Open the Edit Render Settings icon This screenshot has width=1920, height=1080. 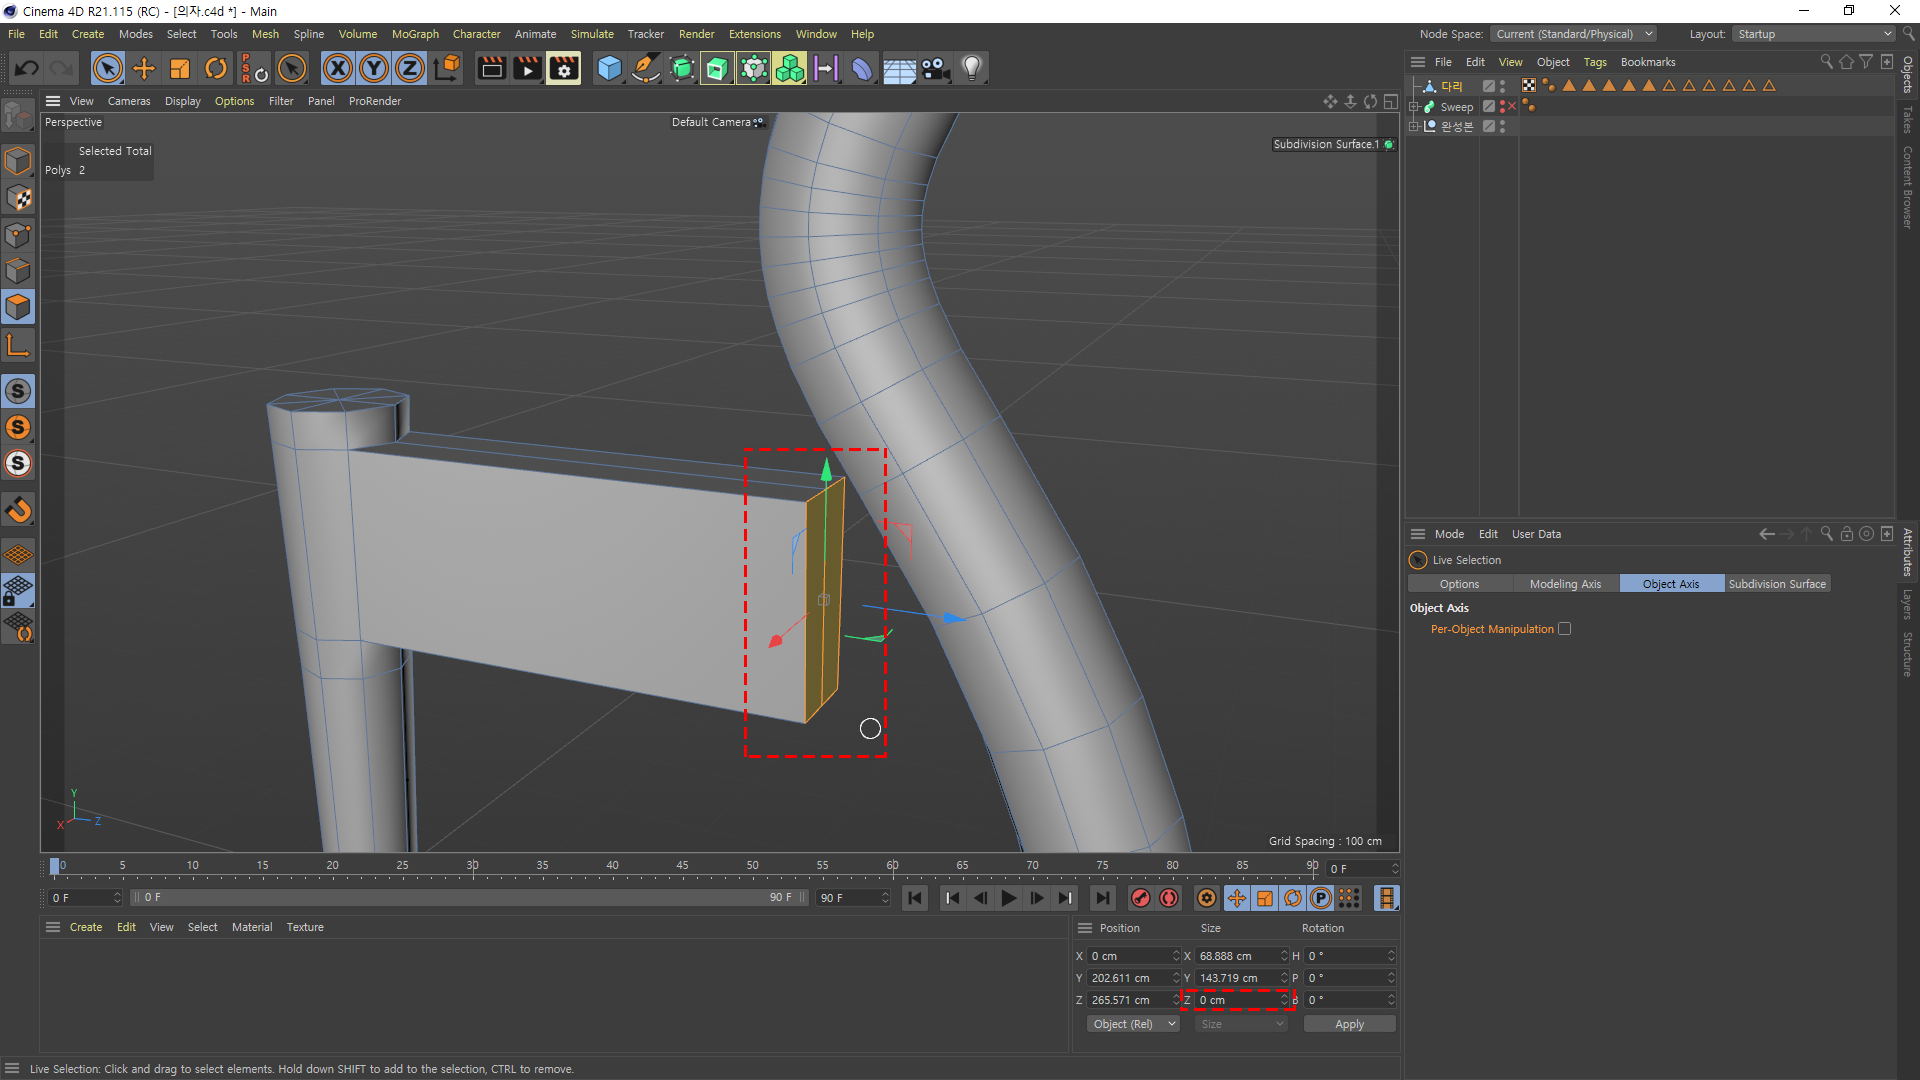pos(563,68)
